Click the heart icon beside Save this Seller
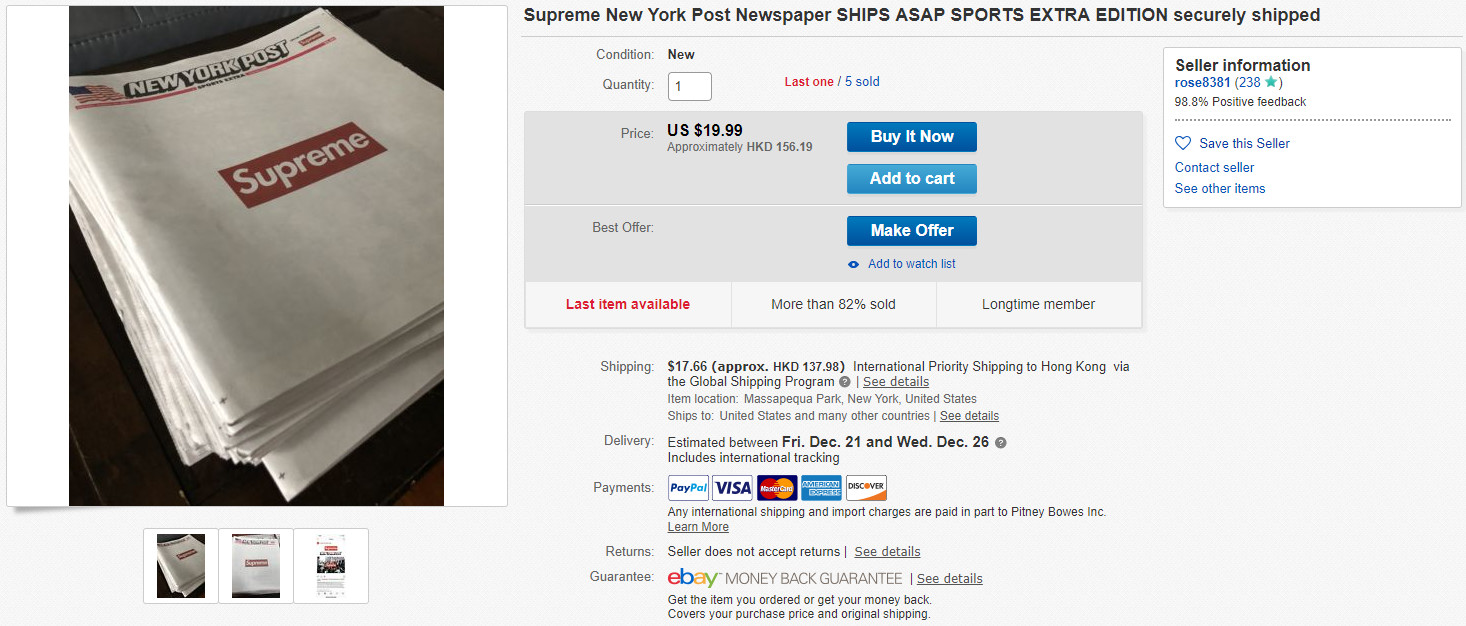This screenshot has height=626, width=1466. tap(1183, 143)
